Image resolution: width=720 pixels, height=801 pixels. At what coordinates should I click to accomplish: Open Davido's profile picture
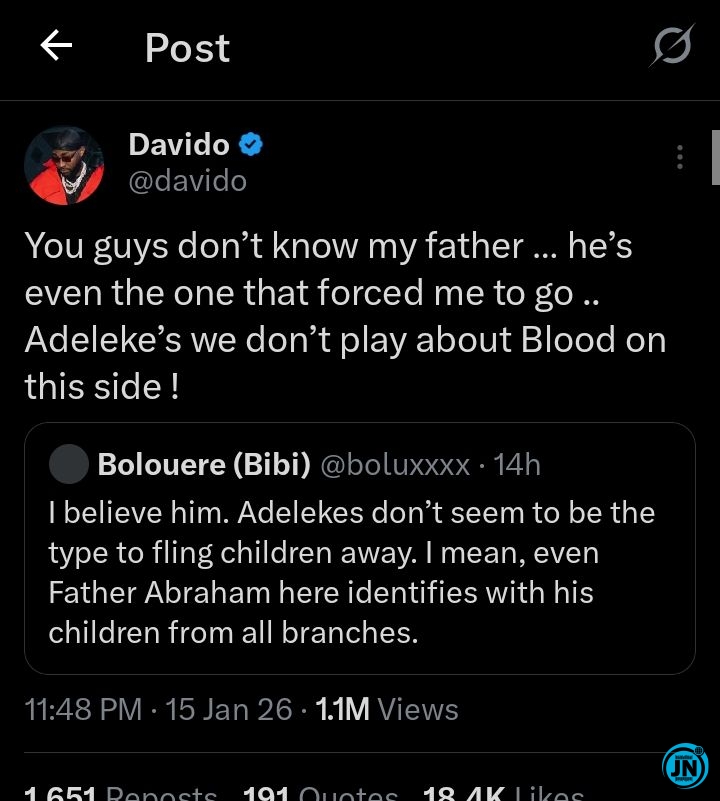coord(64,165)
